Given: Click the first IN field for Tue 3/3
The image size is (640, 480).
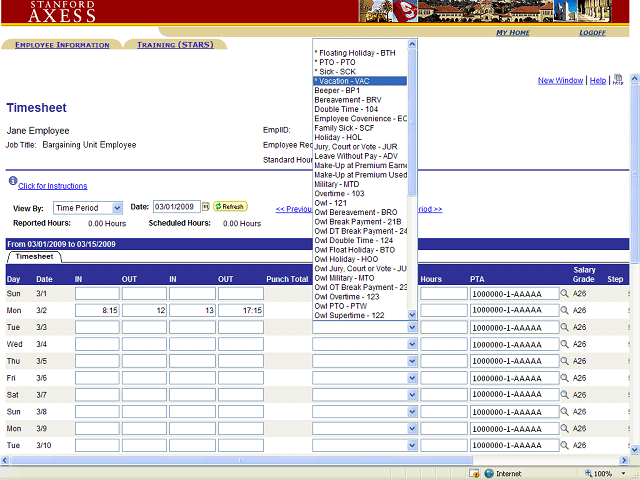Looking at the screenshot, I should point(97,327).
